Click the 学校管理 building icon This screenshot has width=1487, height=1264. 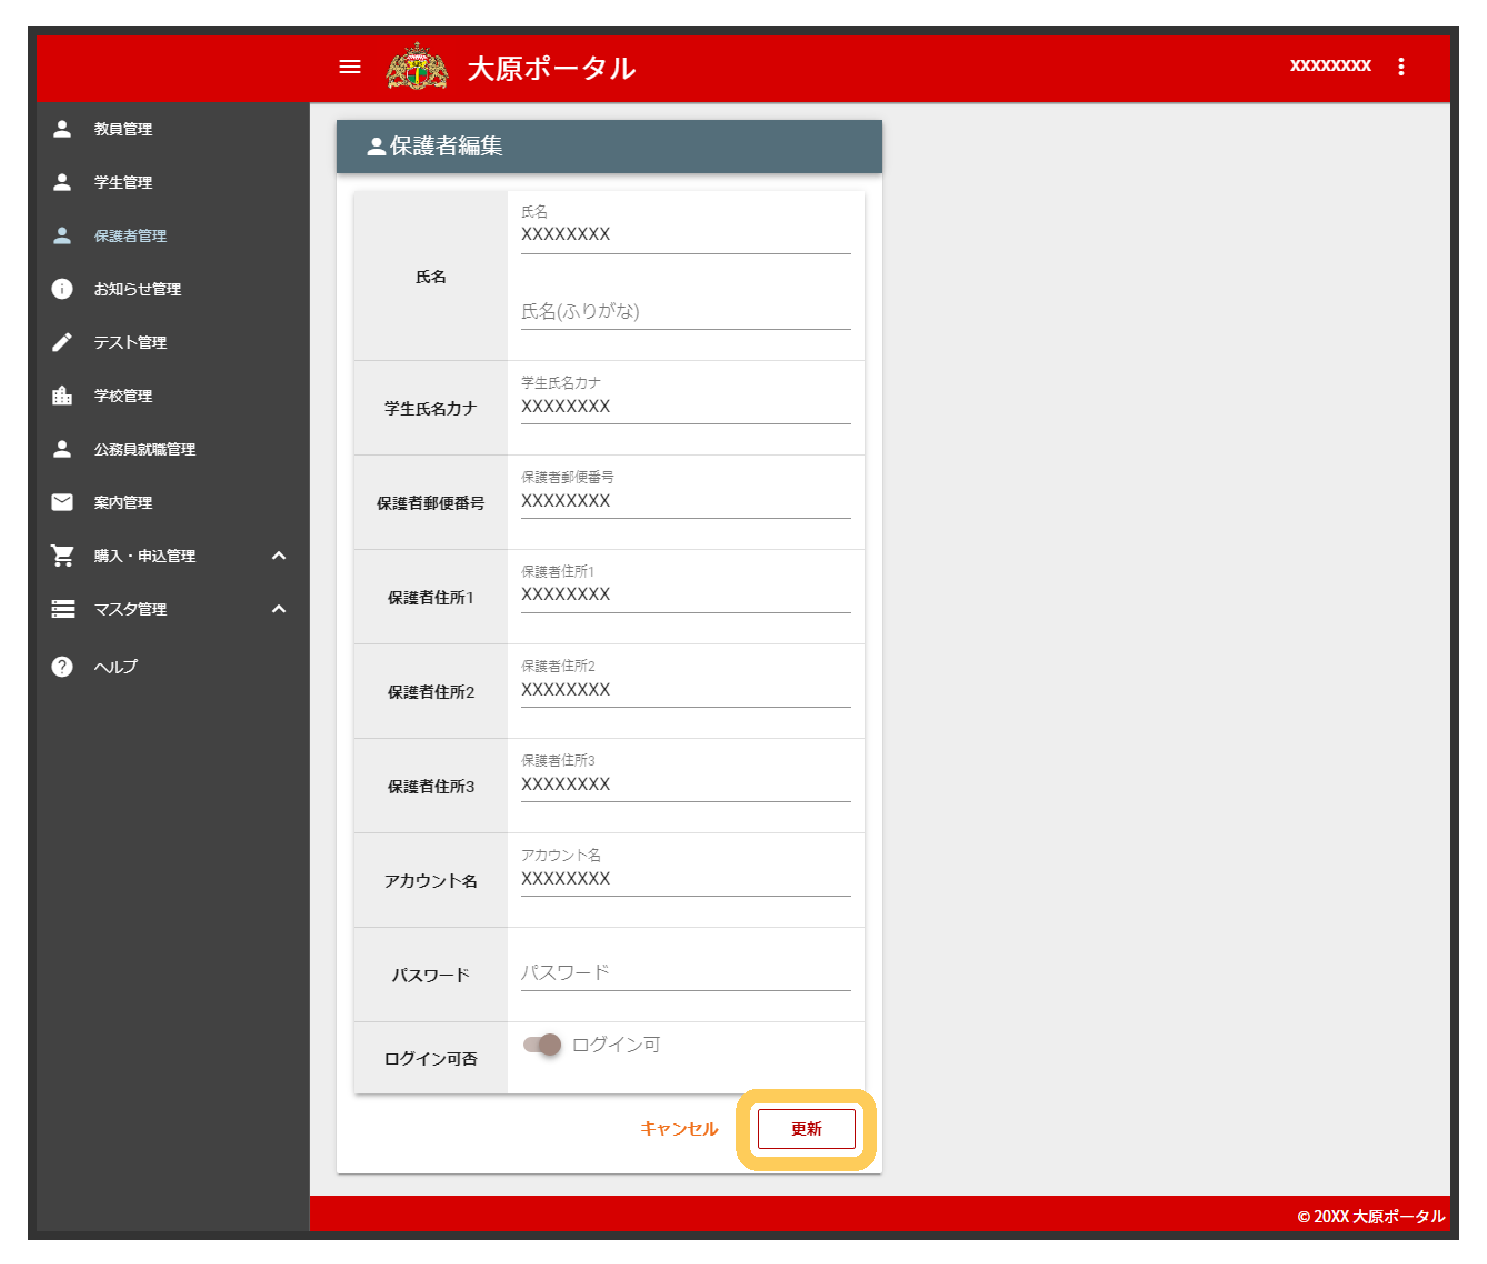coord(62,396)
